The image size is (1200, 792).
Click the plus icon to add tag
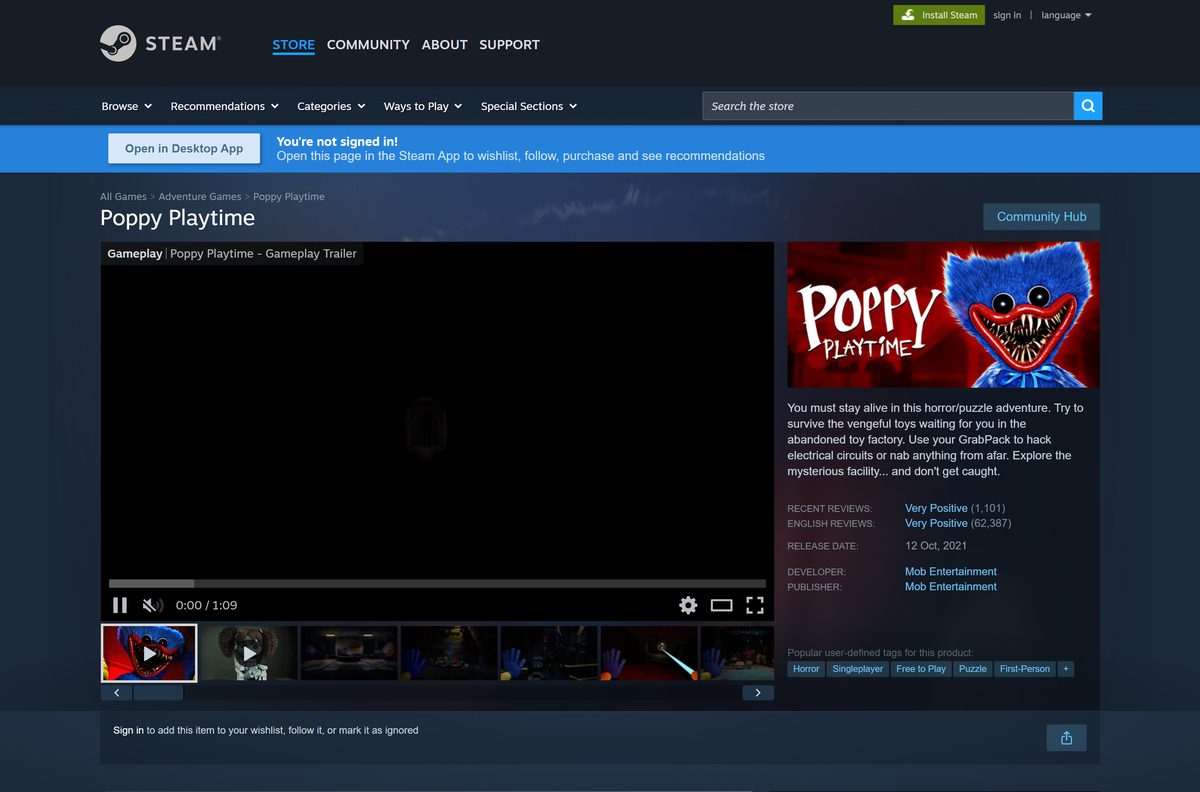click(x=1066, y=669)
